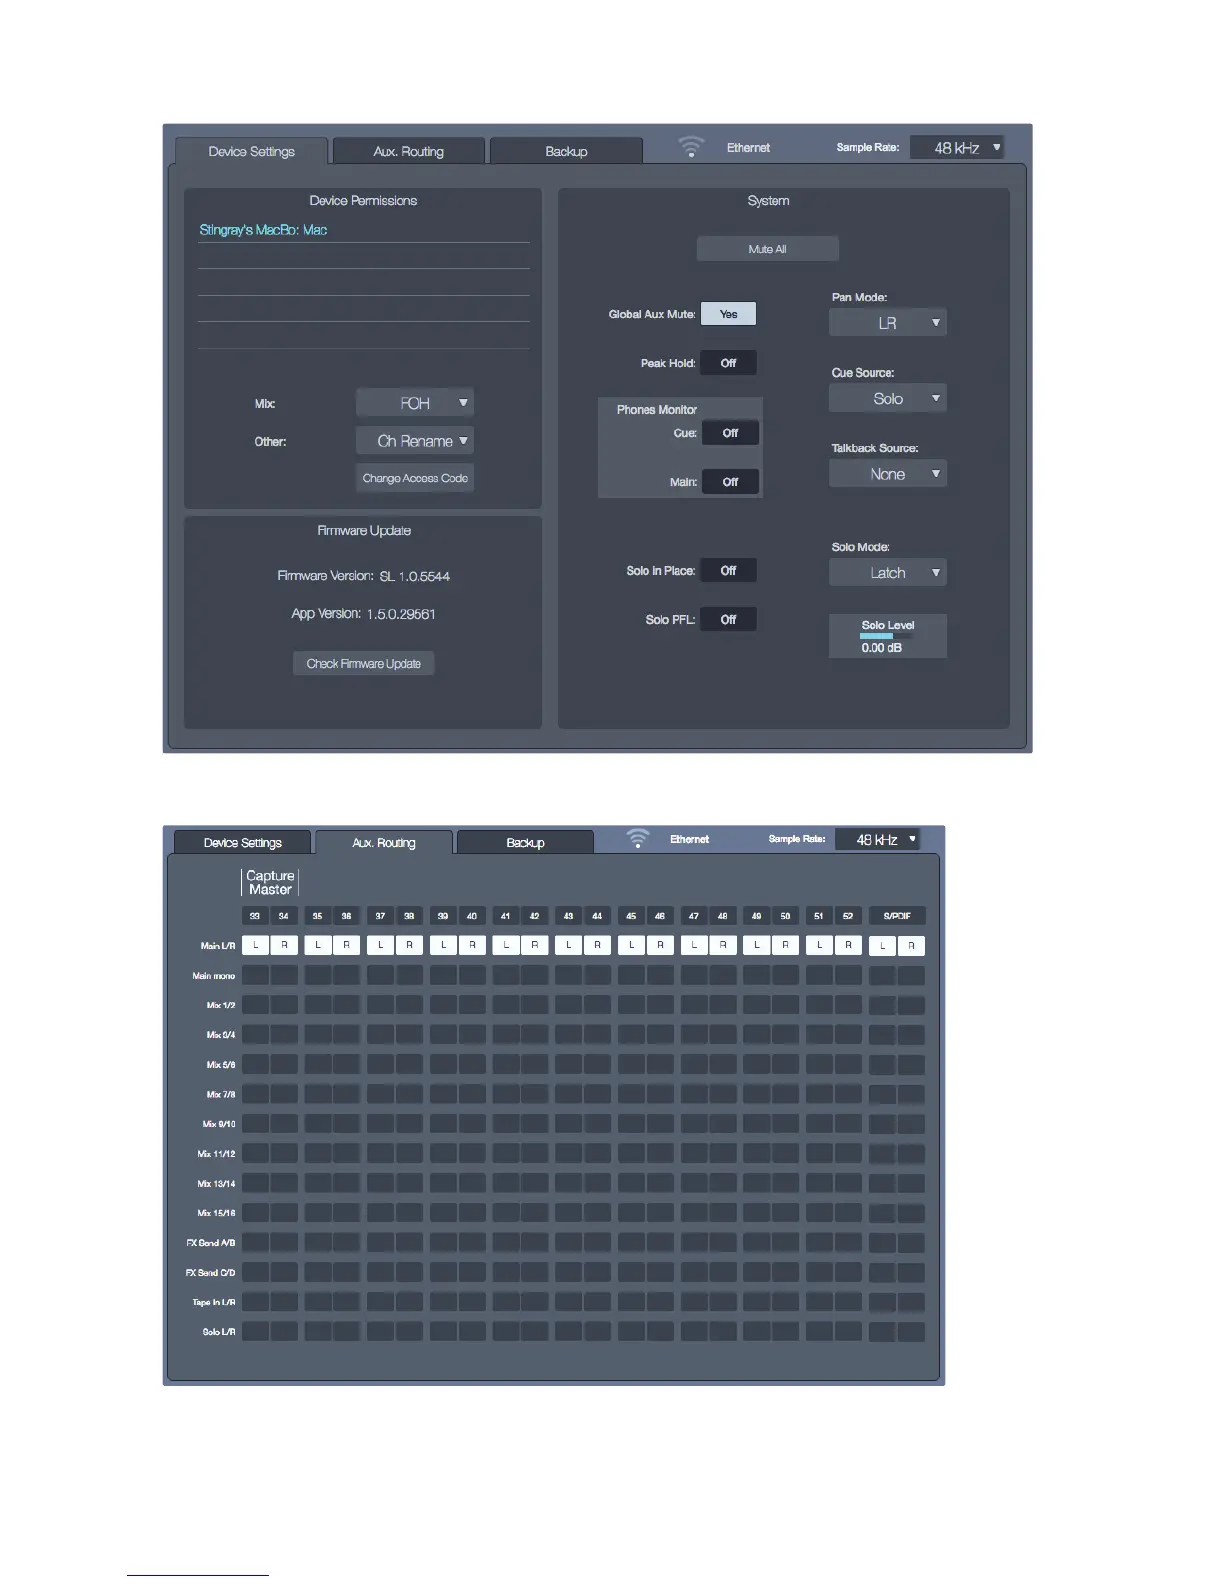Route Mix 1/2 to column 35 cell
The image size is (1224, 1584).
318,1005
